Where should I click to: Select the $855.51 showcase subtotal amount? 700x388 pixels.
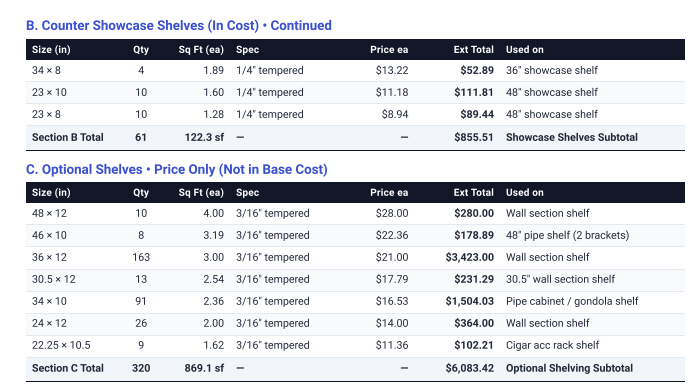(x=474, y=137)
